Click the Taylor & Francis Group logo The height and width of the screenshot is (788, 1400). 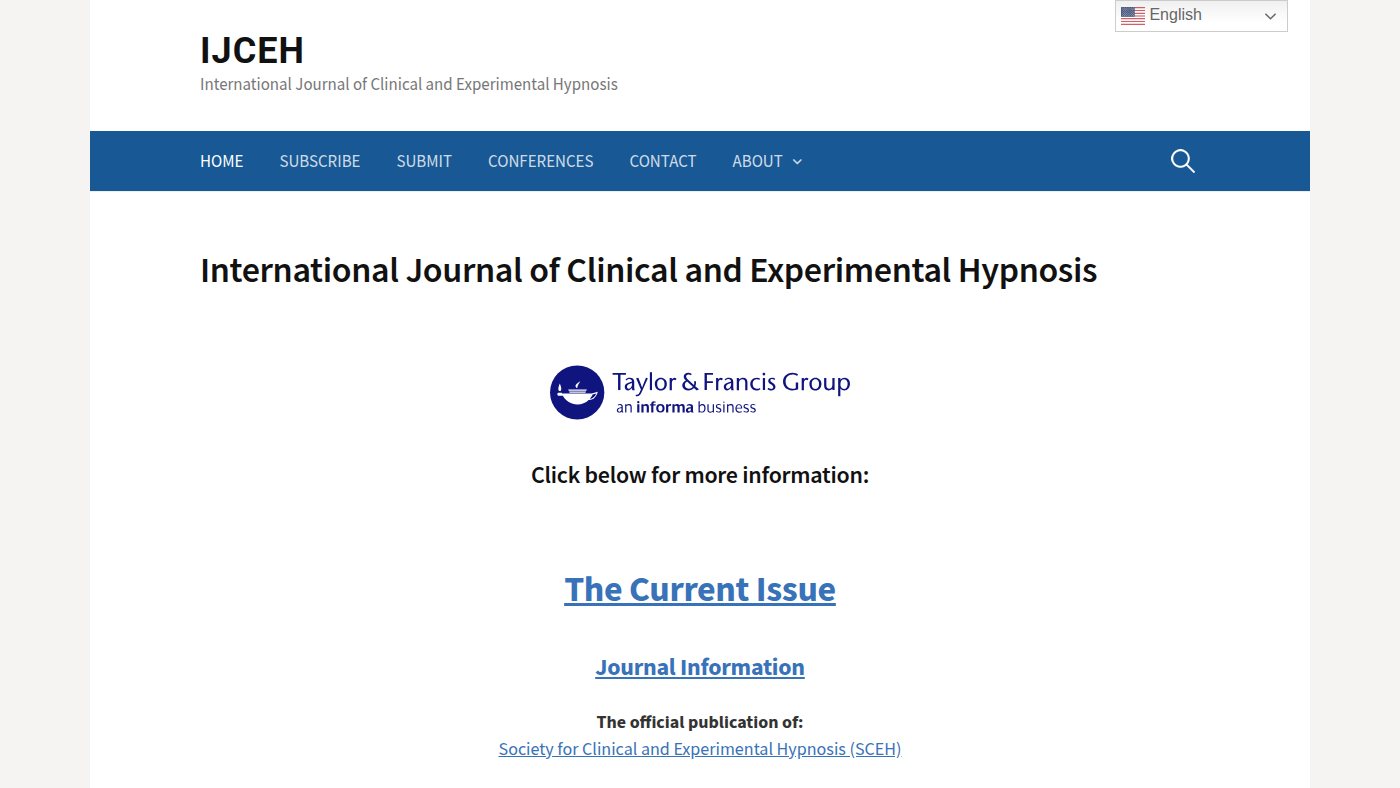(x=700, y=392)
